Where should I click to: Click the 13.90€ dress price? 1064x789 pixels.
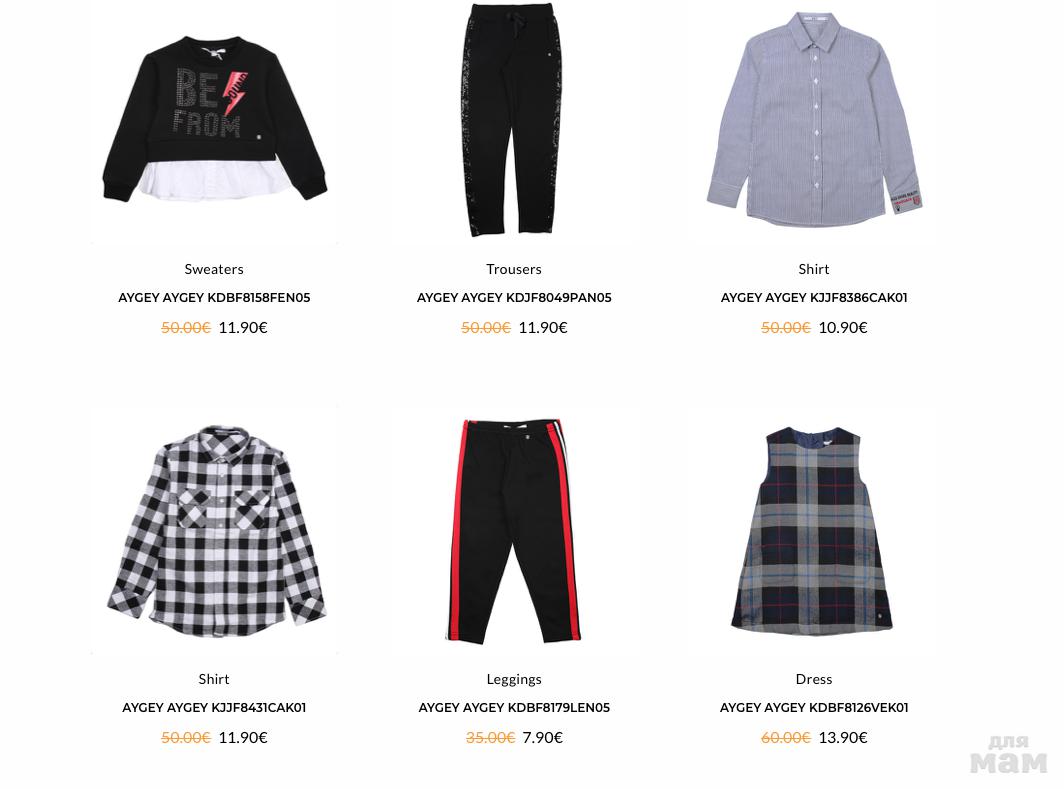[843, 737]
